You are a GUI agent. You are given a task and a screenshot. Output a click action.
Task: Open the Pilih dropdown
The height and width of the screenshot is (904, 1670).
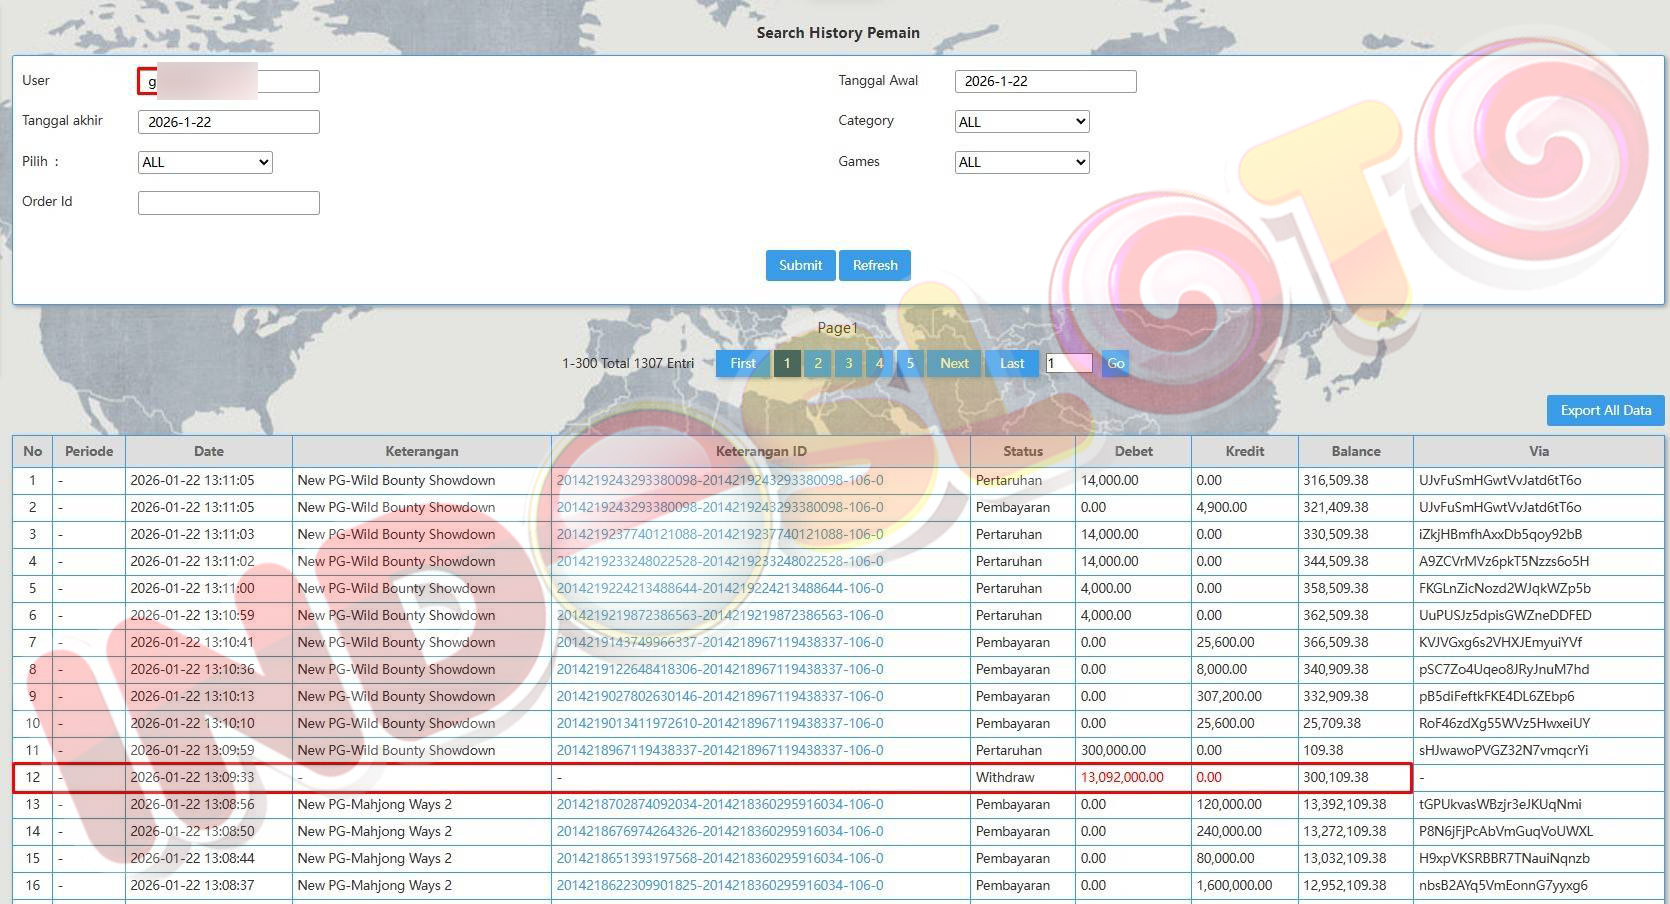point(205,162)
